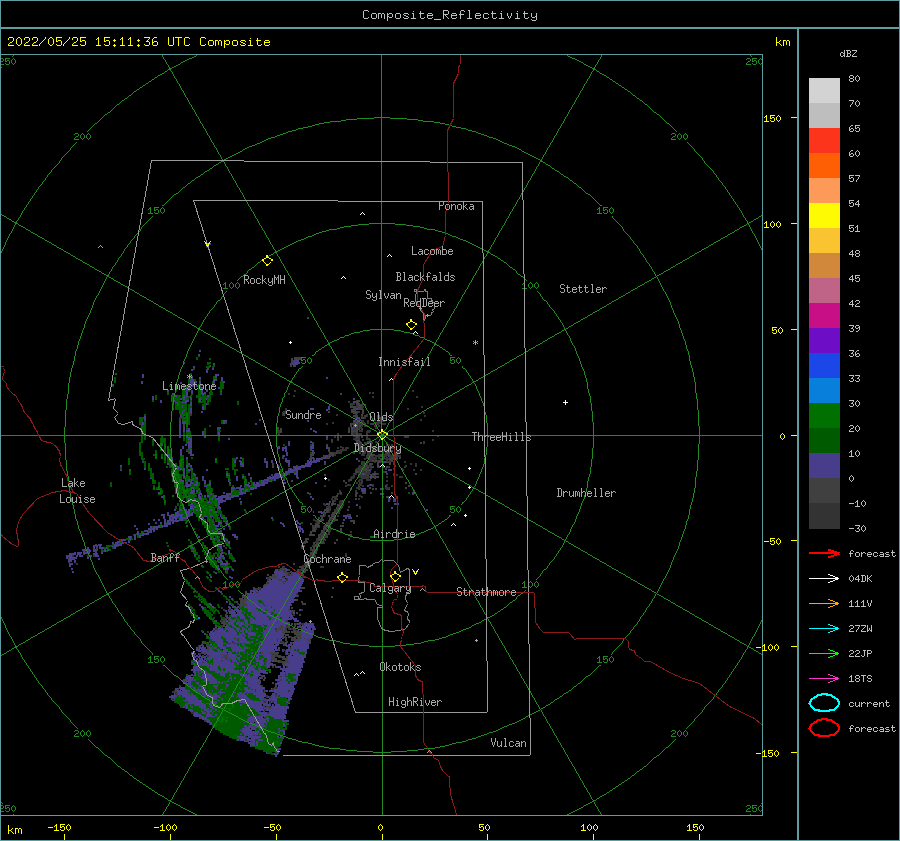Click the cyan current ellipse legend icon

(x=824, y=703)
